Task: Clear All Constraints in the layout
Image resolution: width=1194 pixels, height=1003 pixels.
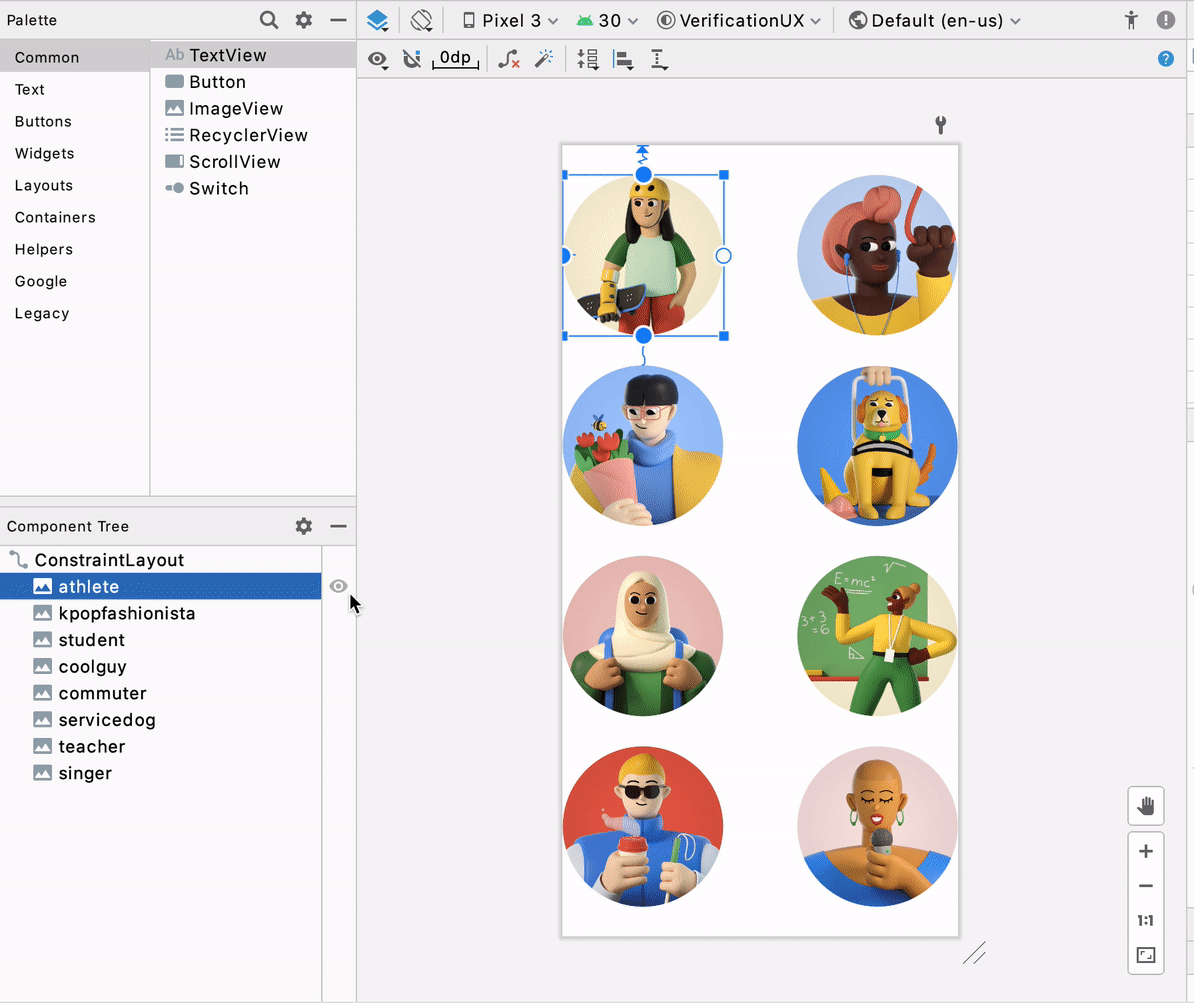Action: 508,58
